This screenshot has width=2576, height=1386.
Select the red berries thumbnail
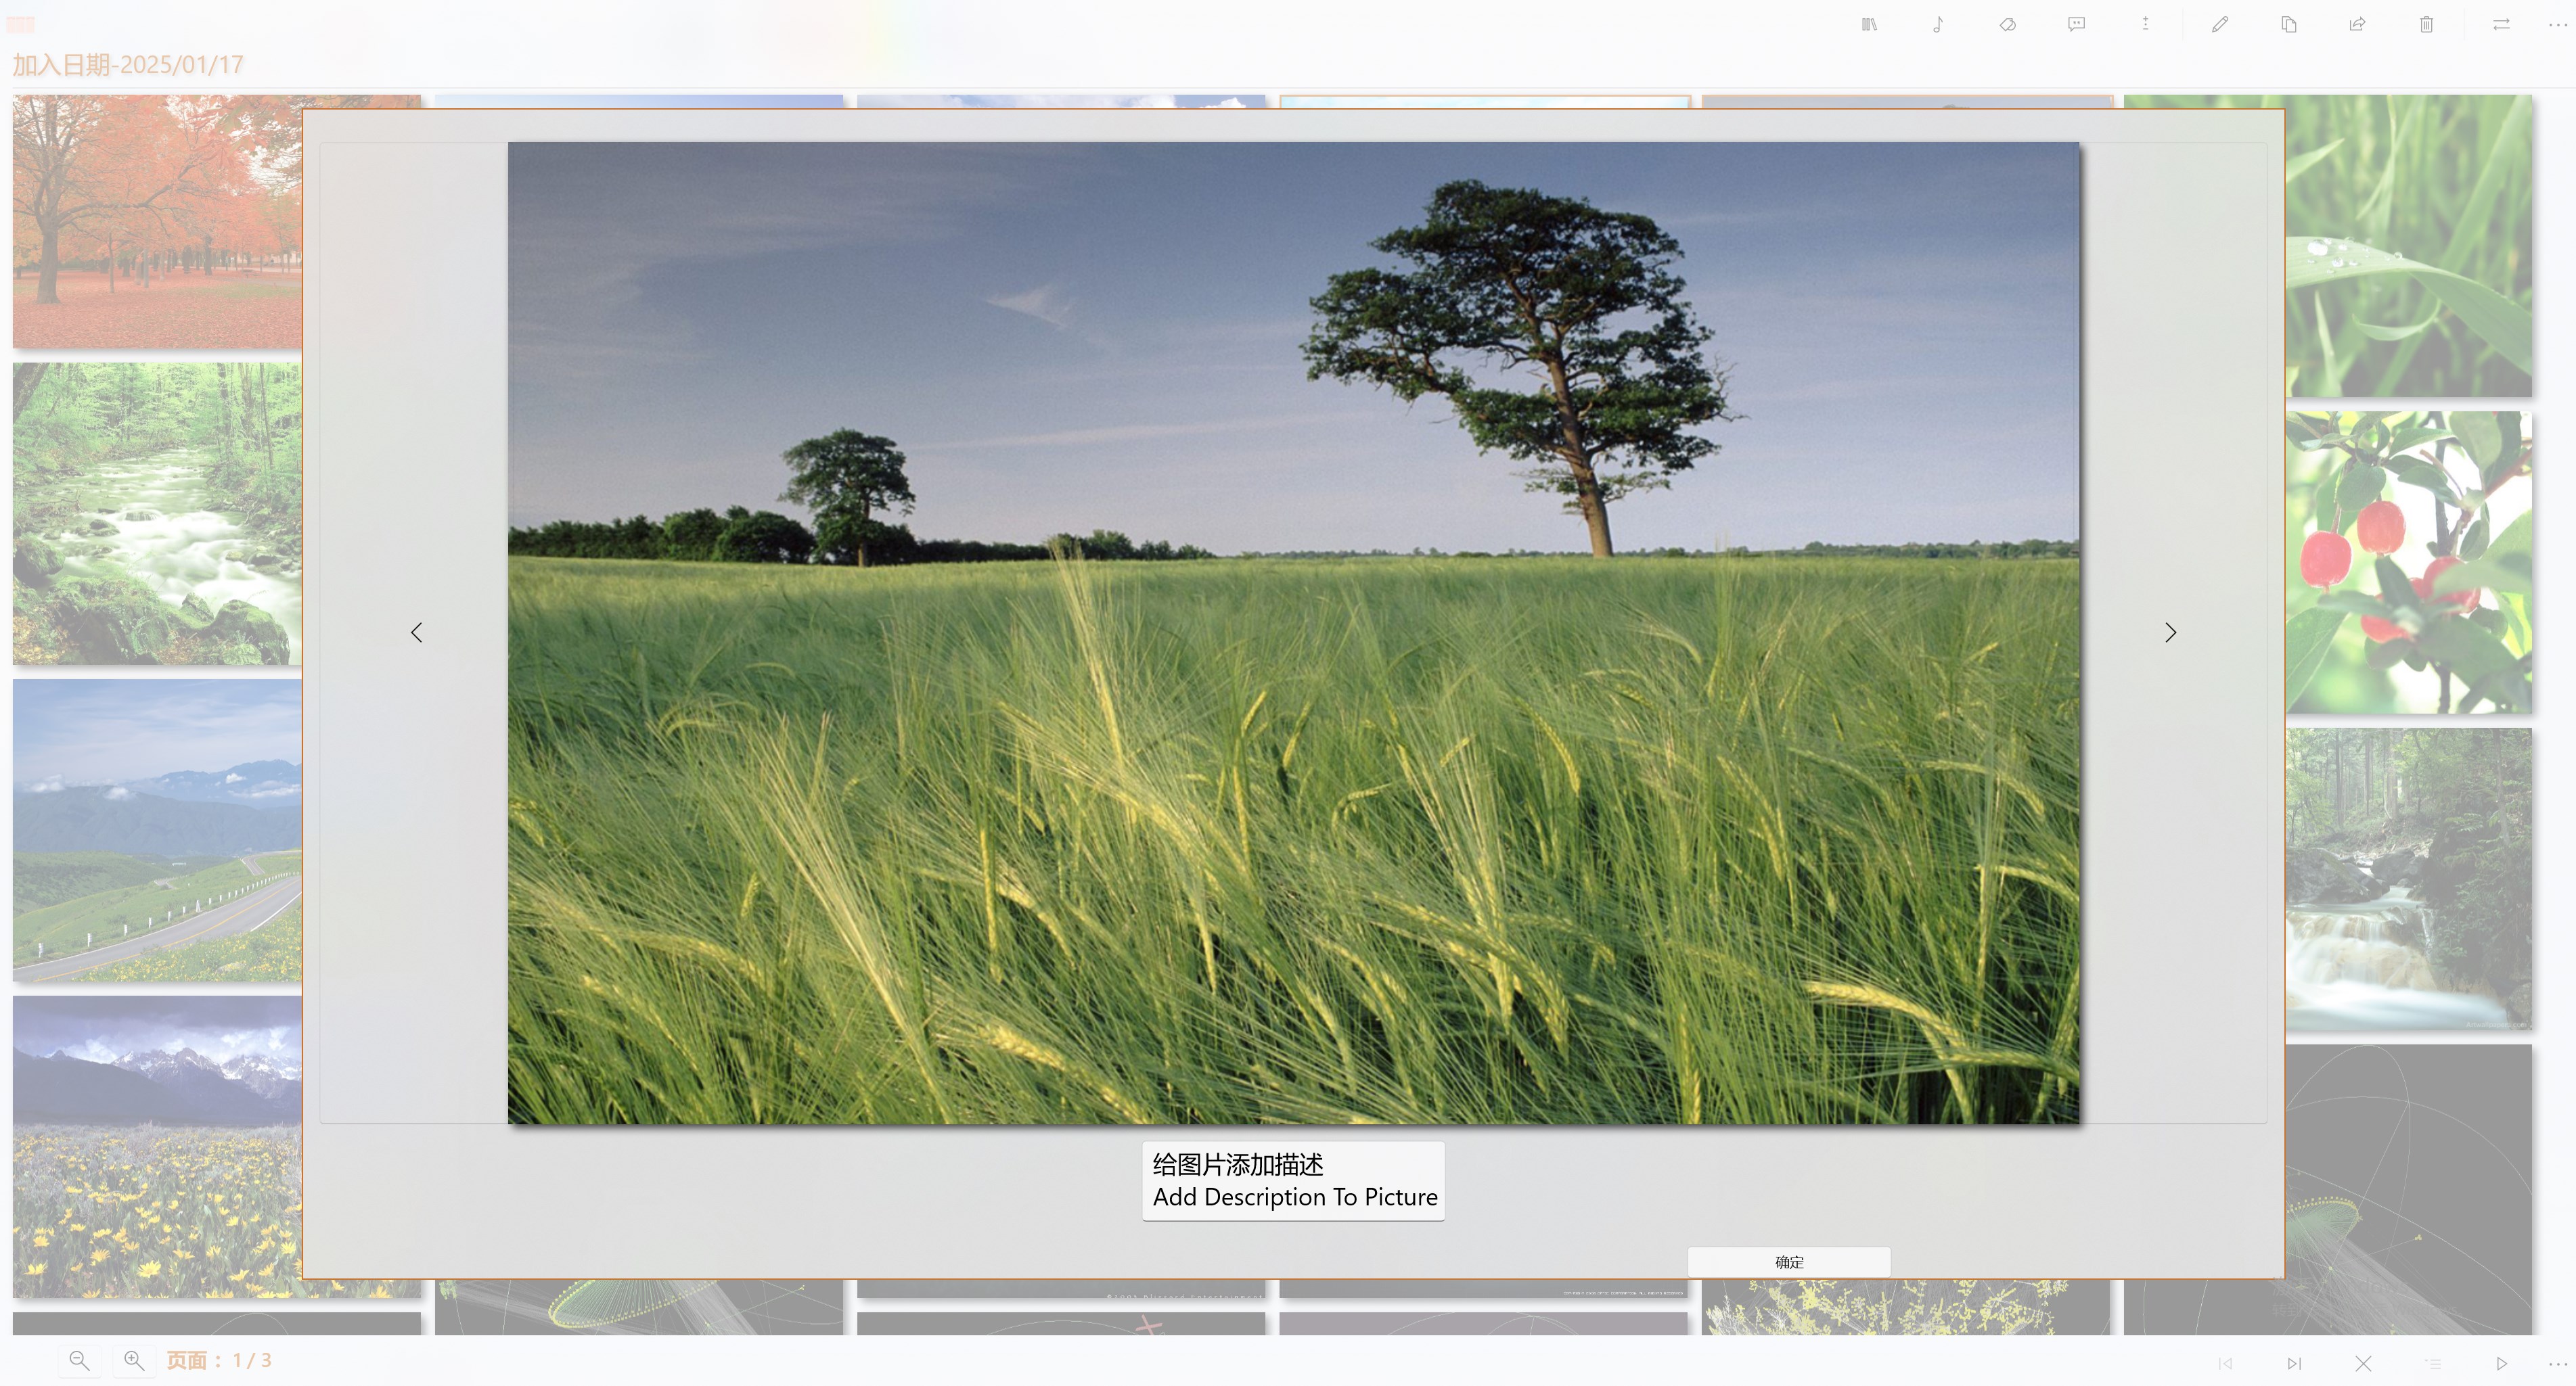[2408, 562]
